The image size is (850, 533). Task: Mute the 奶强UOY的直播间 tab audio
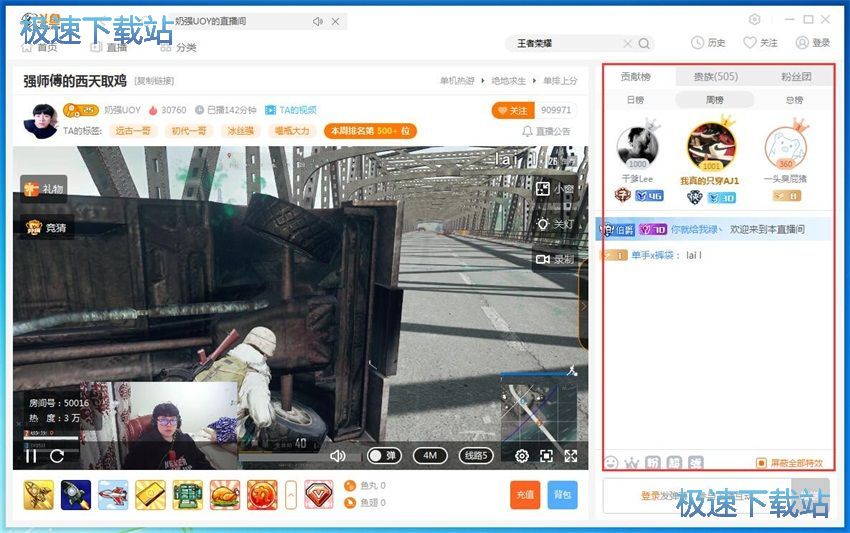click(318, 22)
